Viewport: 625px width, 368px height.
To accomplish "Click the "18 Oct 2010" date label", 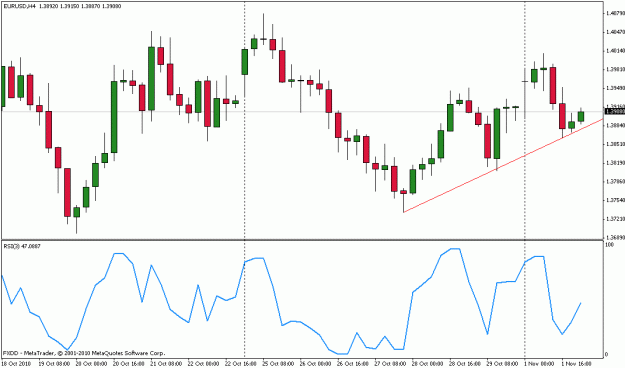I will click(15, 364).
